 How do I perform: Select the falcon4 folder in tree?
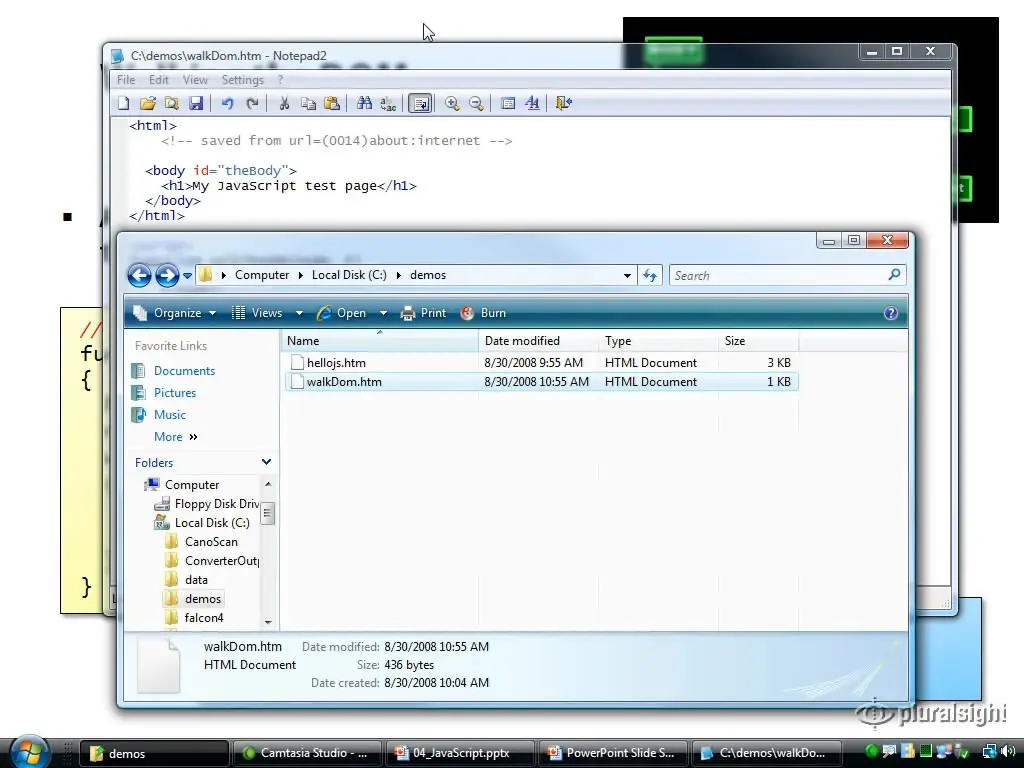204,617
